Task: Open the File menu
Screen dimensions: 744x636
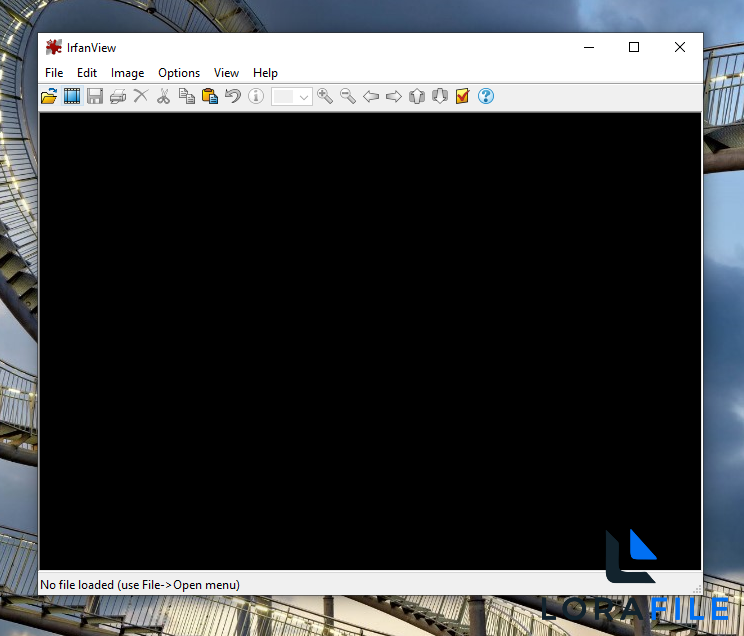Action: [54, 73]
